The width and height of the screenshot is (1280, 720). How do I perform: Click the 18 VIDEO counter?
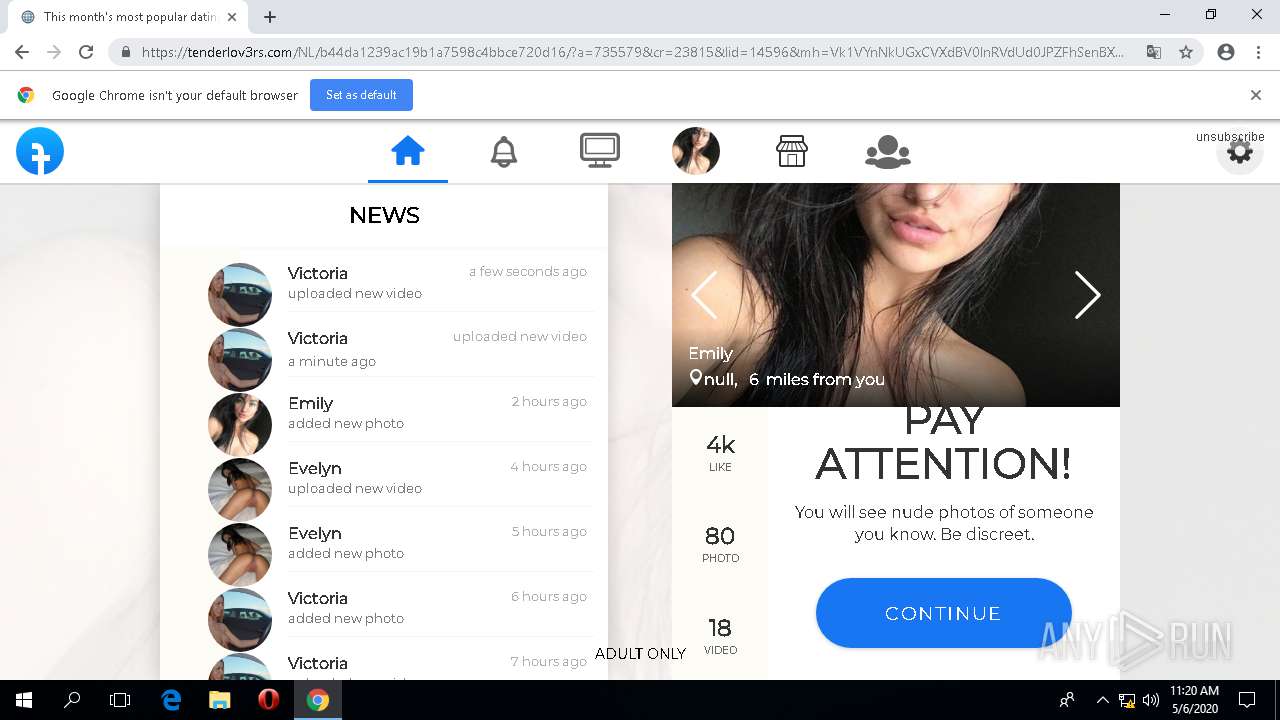point(720,636)
